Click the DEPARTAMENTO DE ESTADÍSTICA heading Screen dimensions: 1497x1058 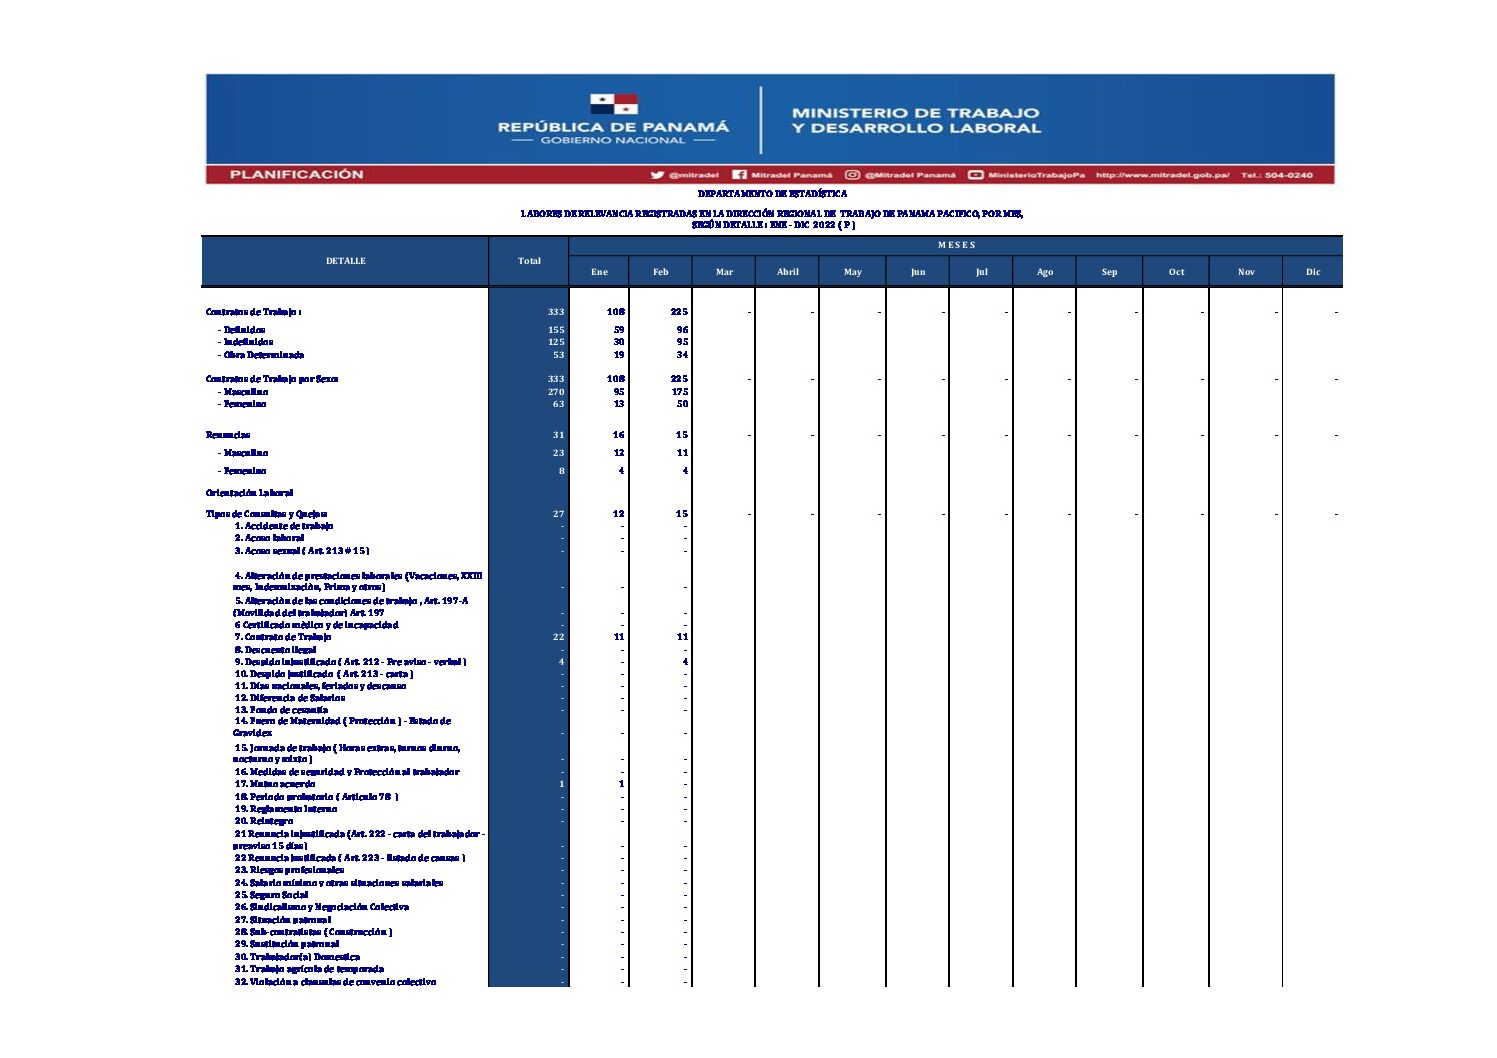click(772, 194)
